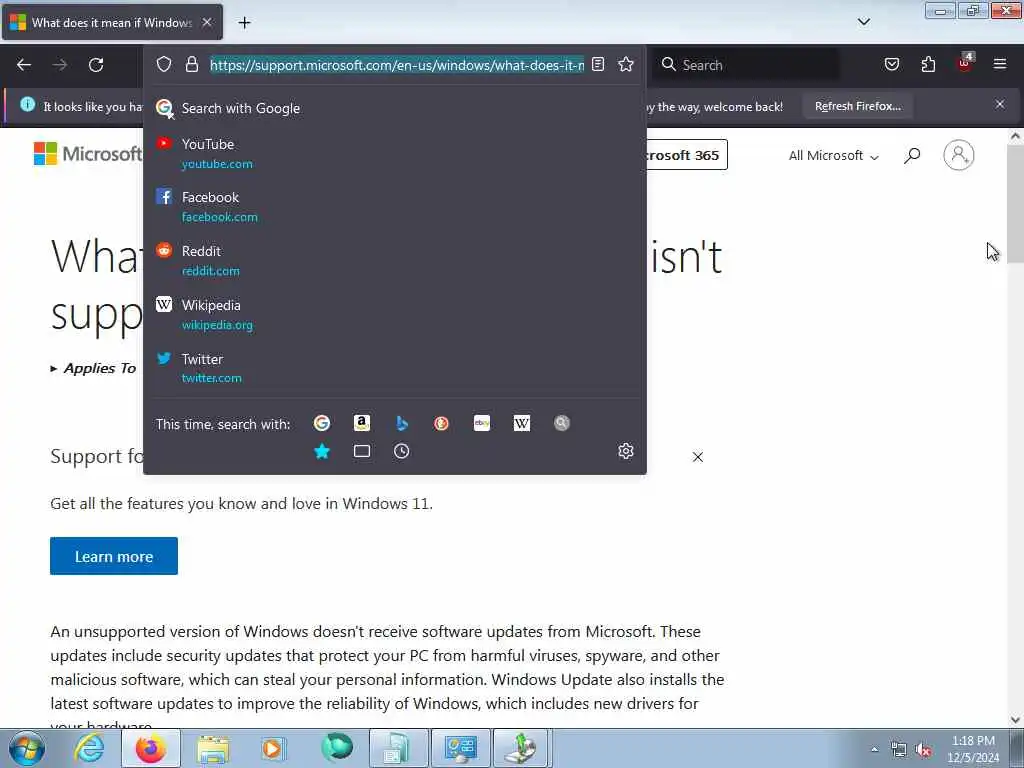1024x768 pixels.
Task: View site security padlock information
Action: [191, 64]
